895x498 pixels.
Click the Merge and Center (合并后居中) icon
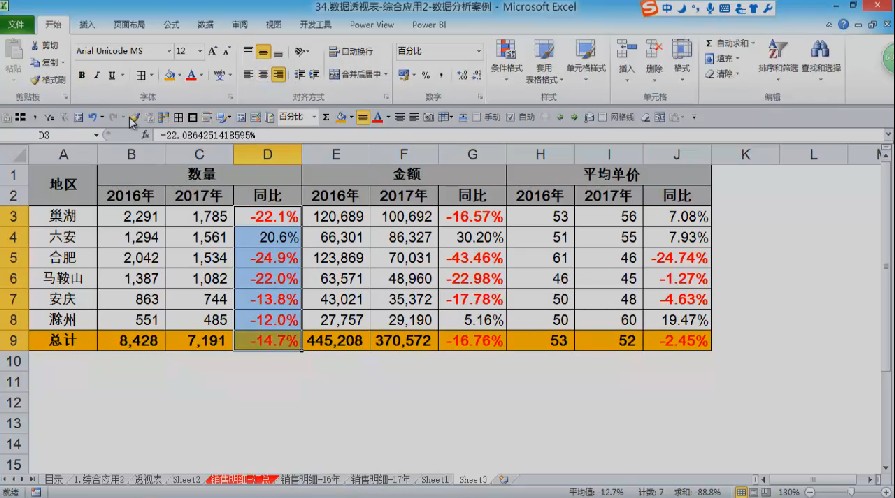(x=358, y=74)
